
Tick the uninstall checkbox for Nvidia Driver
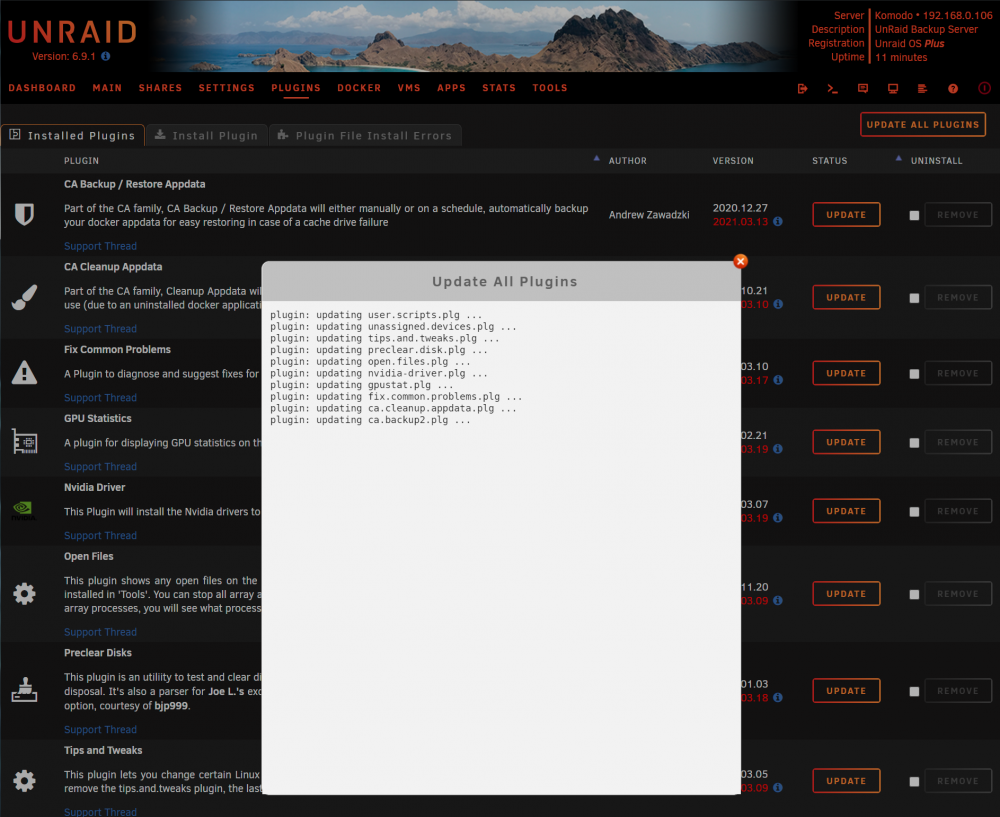(914, 512)
